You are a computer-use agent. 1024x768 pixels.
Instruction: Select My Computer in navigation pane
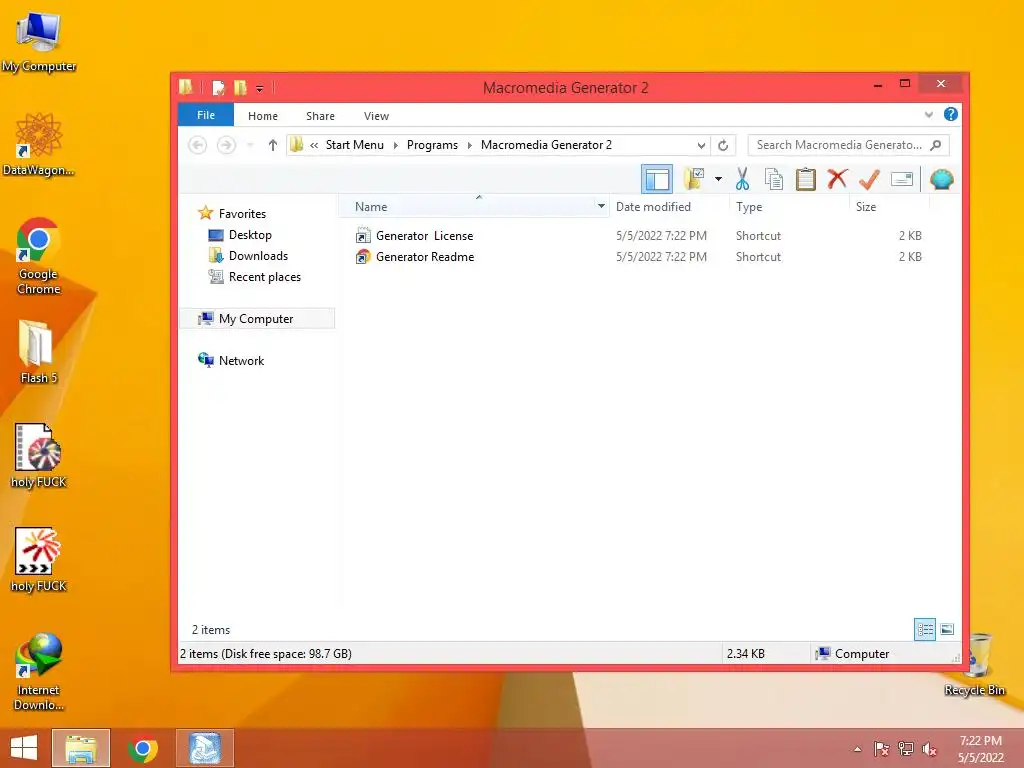coord(257,319)
